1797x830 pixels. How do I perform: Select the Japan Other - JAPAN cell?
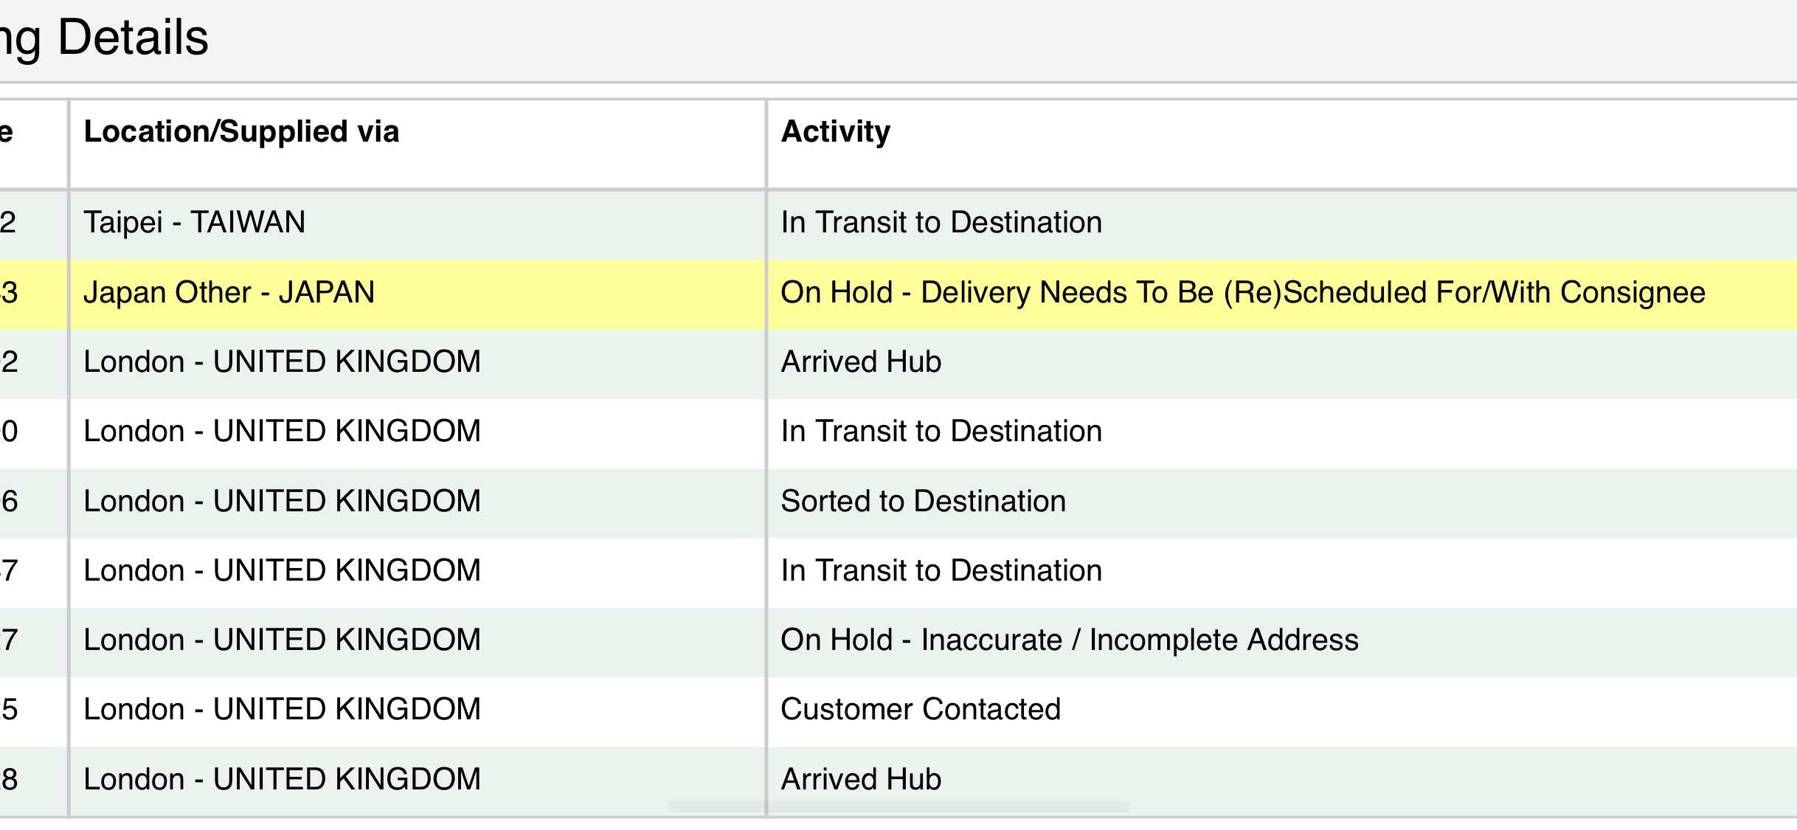229,293
